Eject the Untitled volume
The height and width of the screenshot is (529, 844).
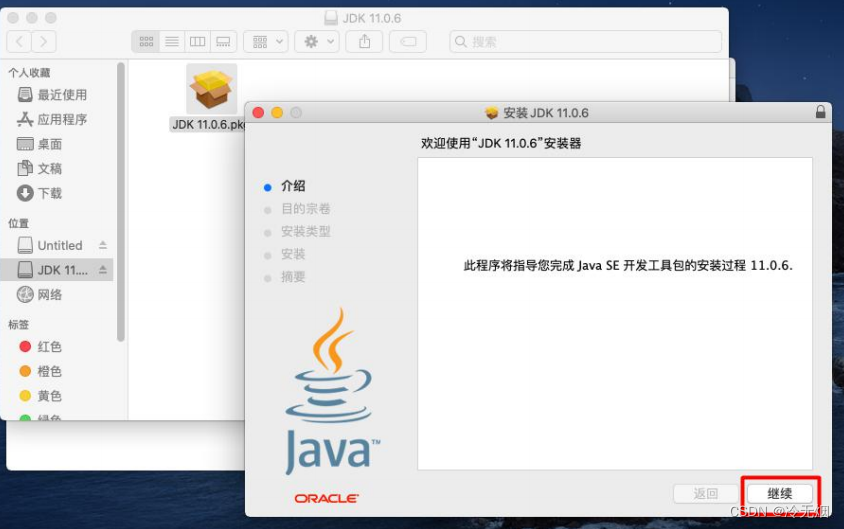tap(103, 245)
